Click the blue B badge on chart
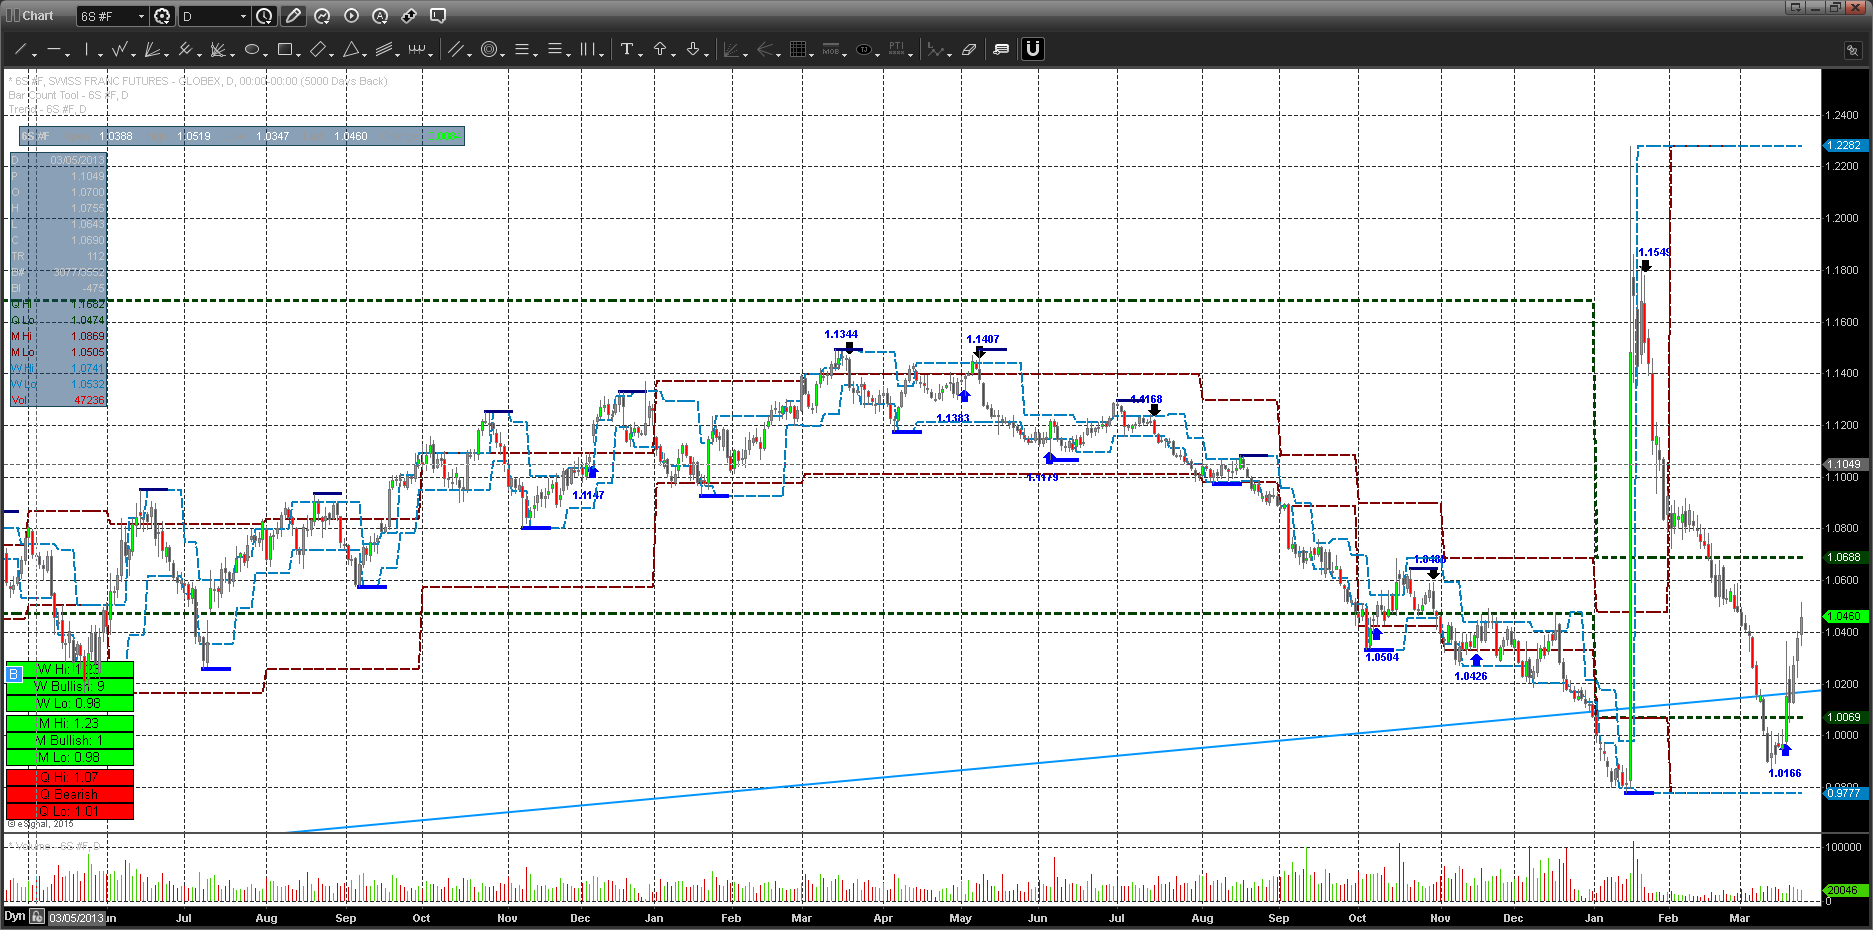 point(14,674)
